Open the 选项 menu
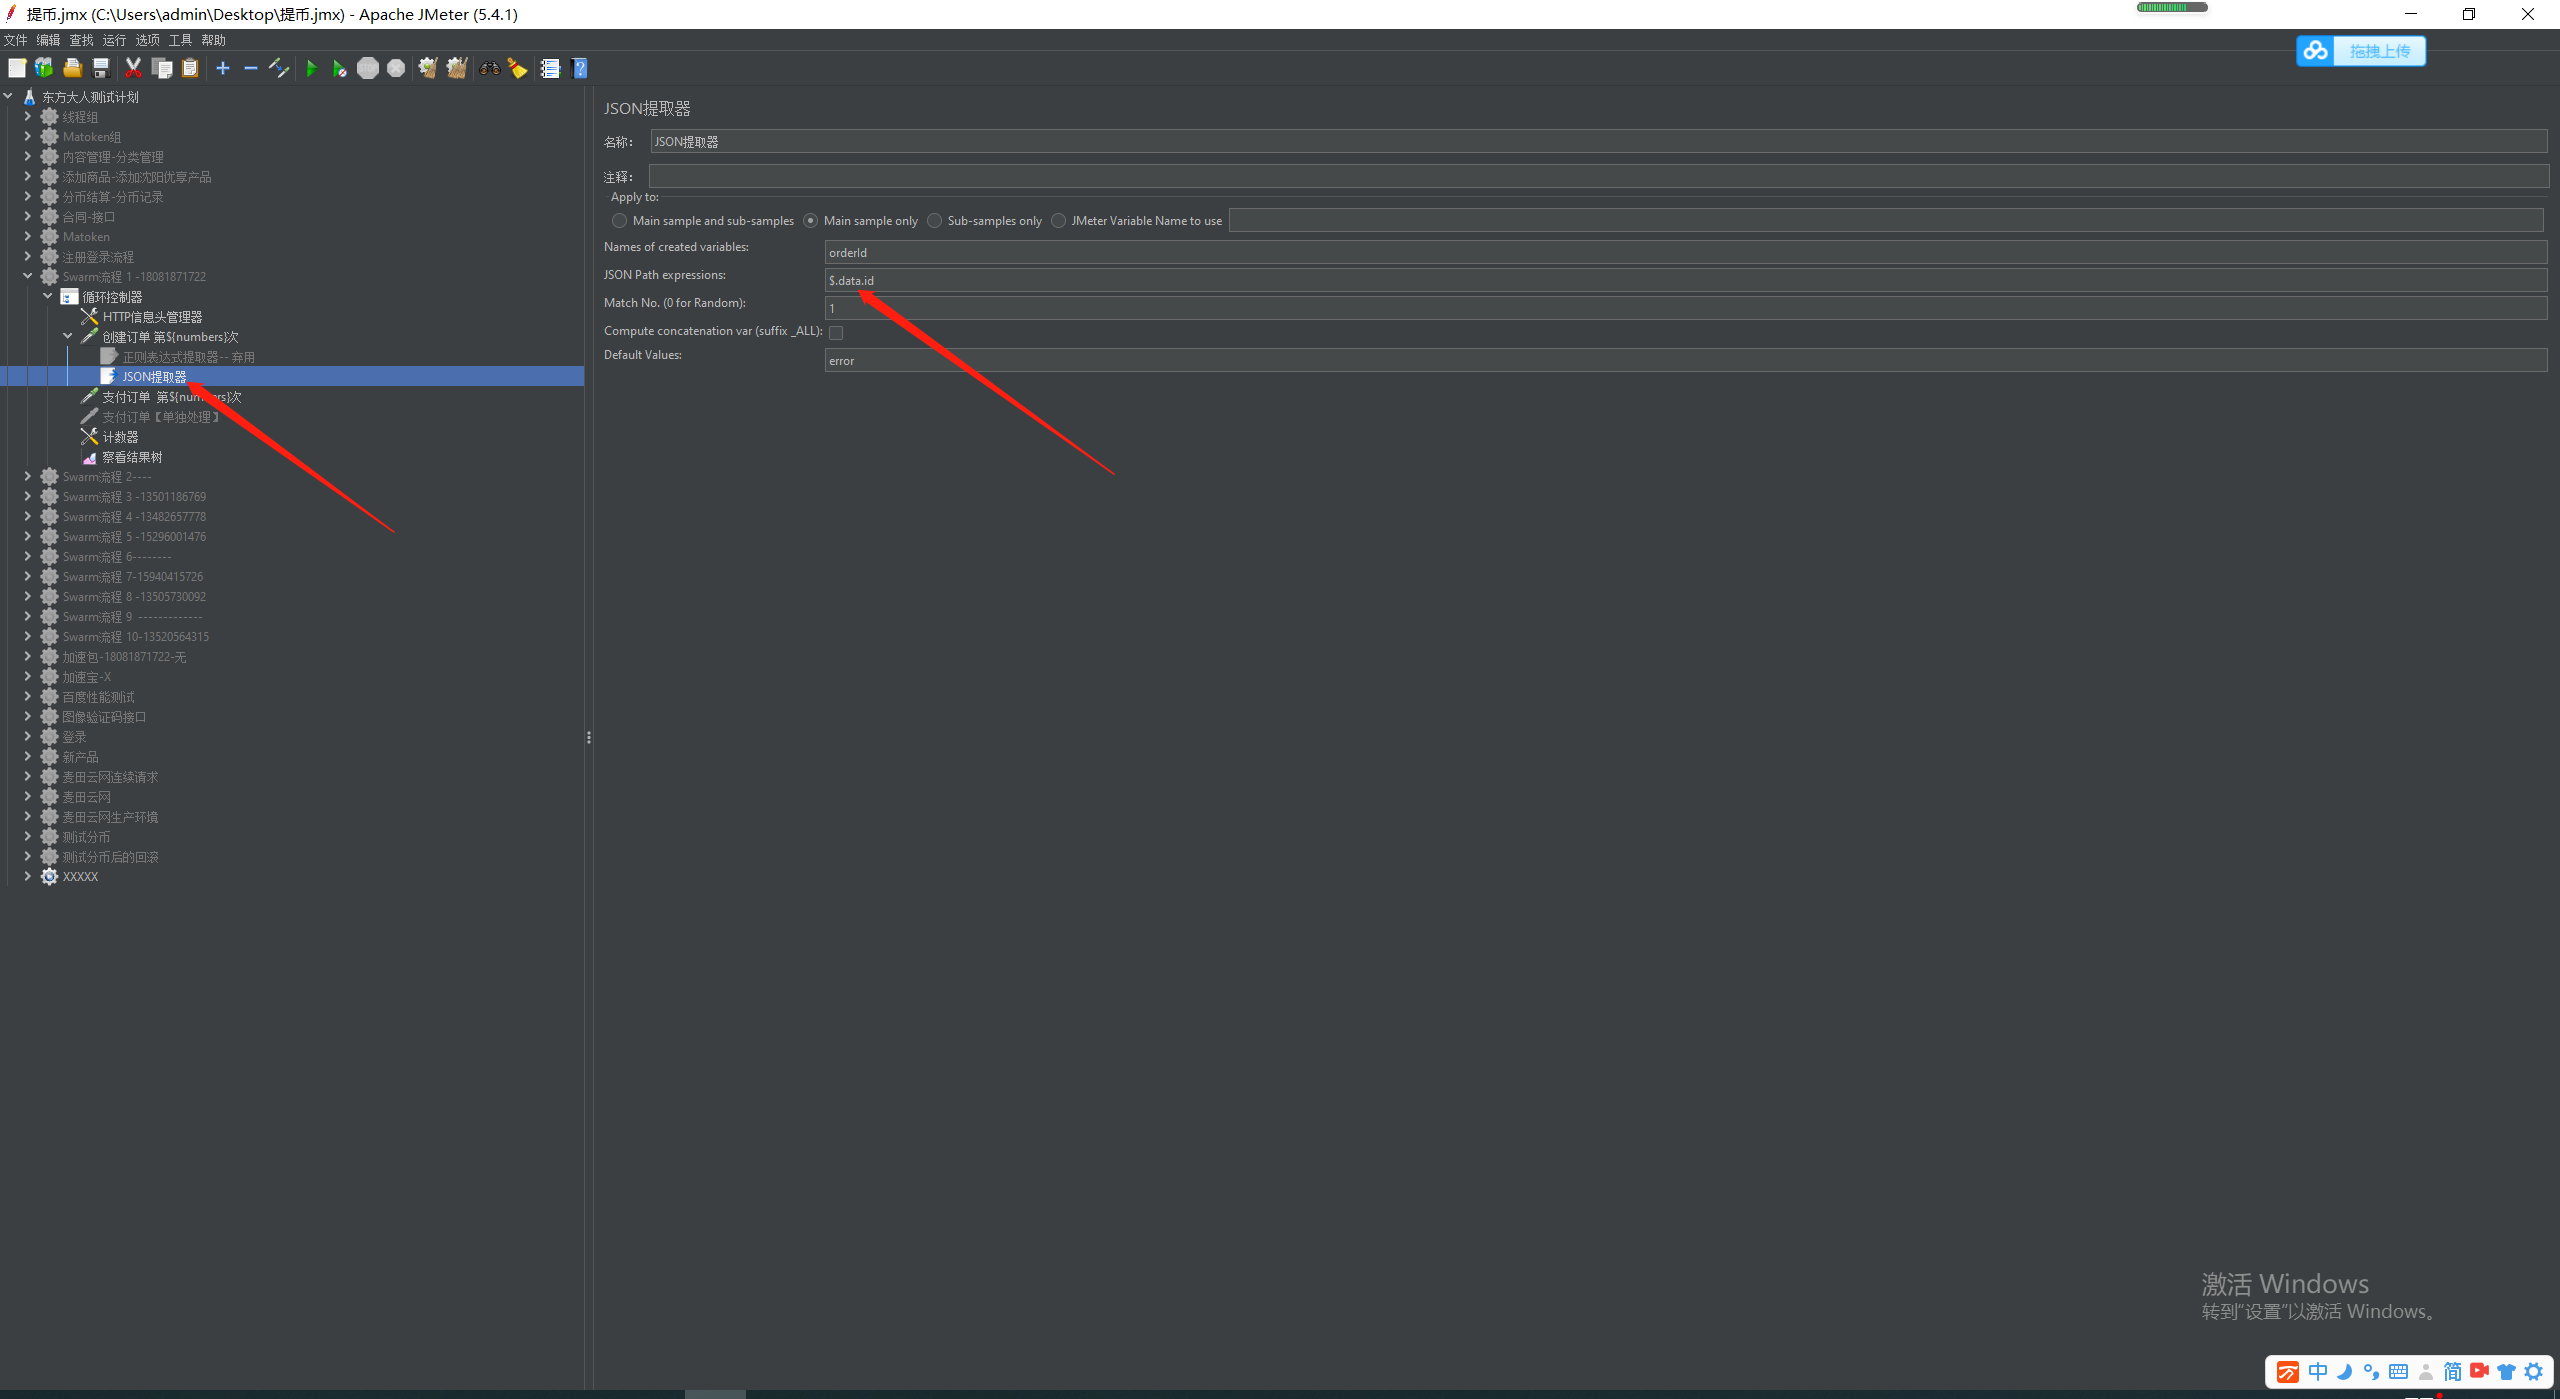Image resolution: width=2560 pixels, height=1399 pixels. click(x=147, y=40)
